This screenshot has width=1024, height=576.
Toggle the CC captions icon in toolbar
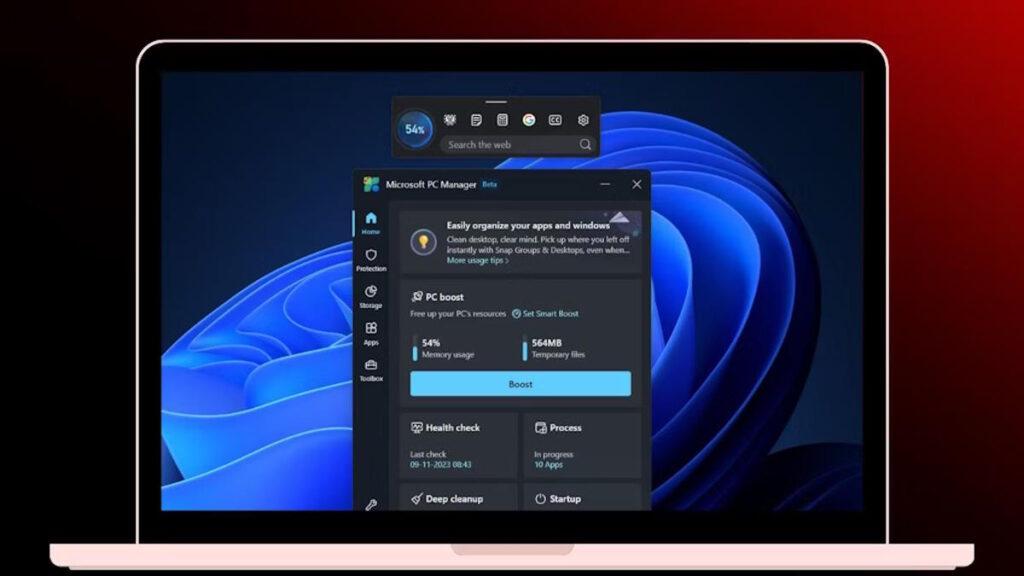(x=555, y=120)
